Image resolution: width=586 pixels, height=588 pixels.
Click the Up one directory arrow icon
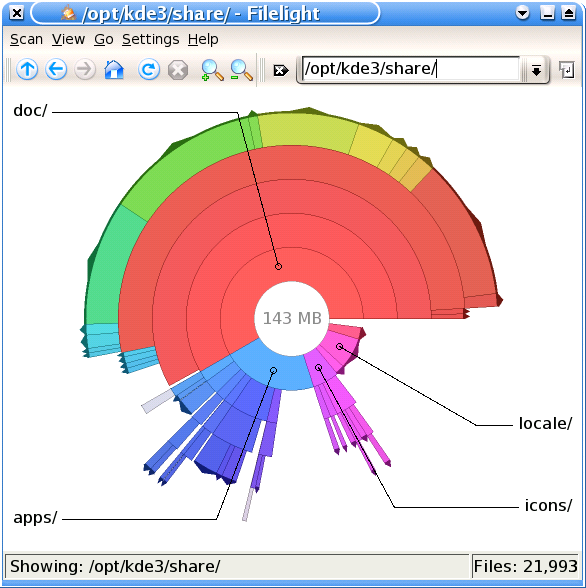pos(27,69)
